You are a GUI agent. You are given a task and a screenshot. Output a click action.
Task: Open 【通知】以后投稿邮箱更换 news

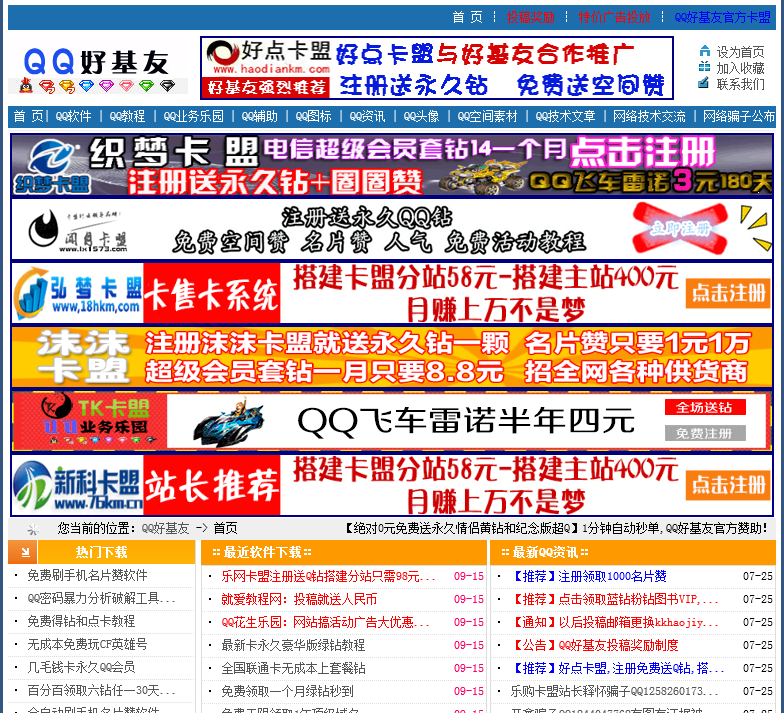click(614, 622)
